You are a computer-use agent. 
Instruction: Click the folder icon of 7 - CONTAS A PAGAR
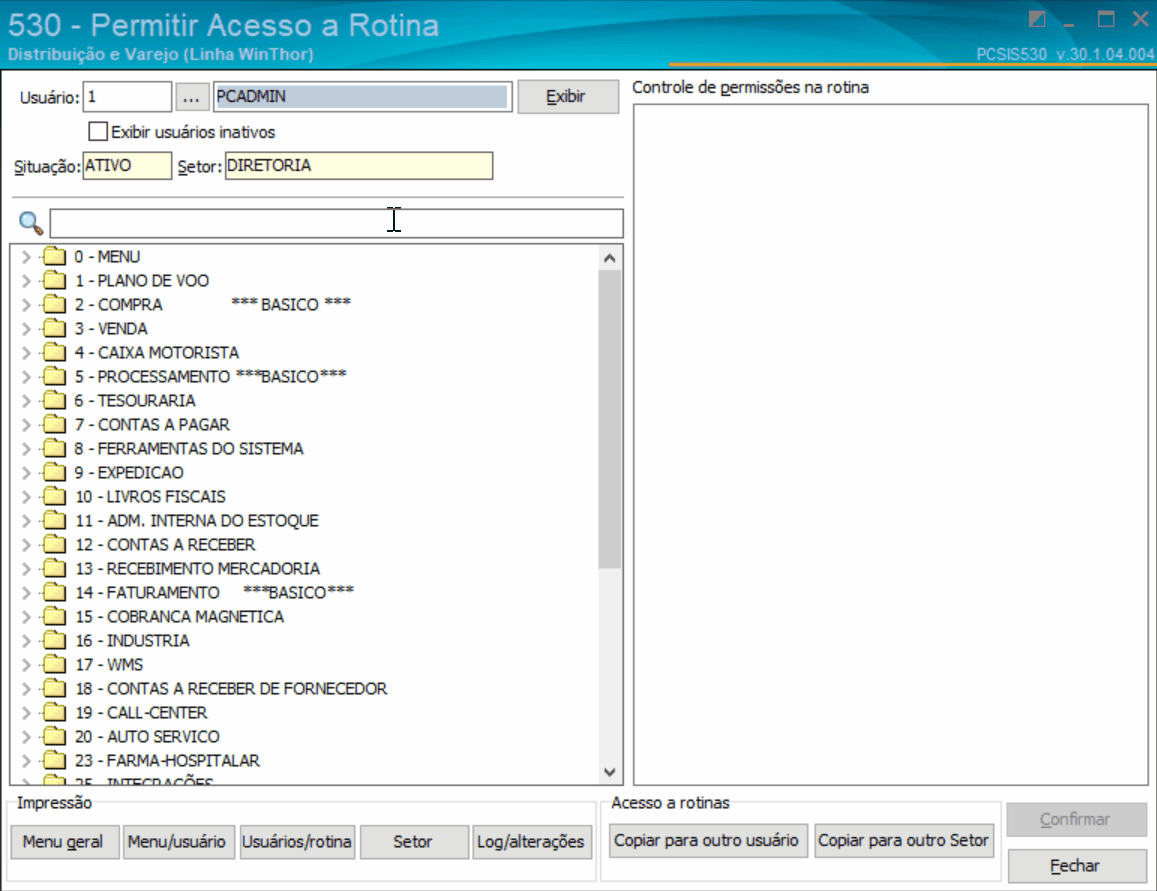54,424
